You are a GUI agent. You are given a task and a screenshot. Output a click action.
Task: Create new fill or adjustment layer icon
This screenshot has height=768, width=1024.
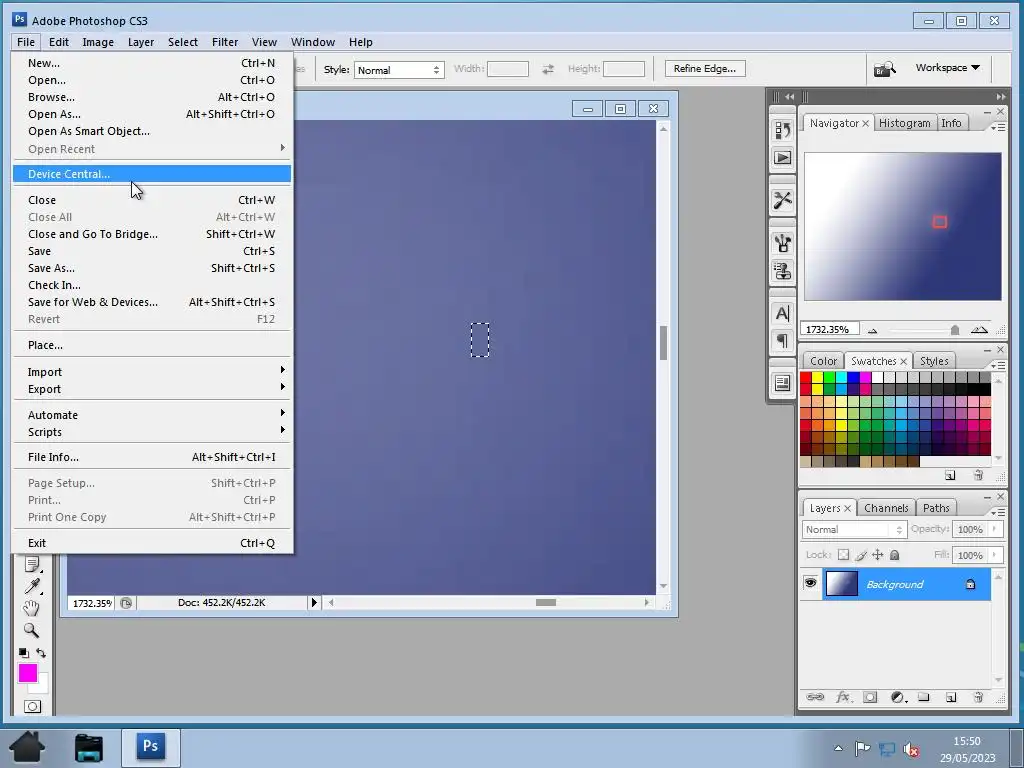[897, 697]
